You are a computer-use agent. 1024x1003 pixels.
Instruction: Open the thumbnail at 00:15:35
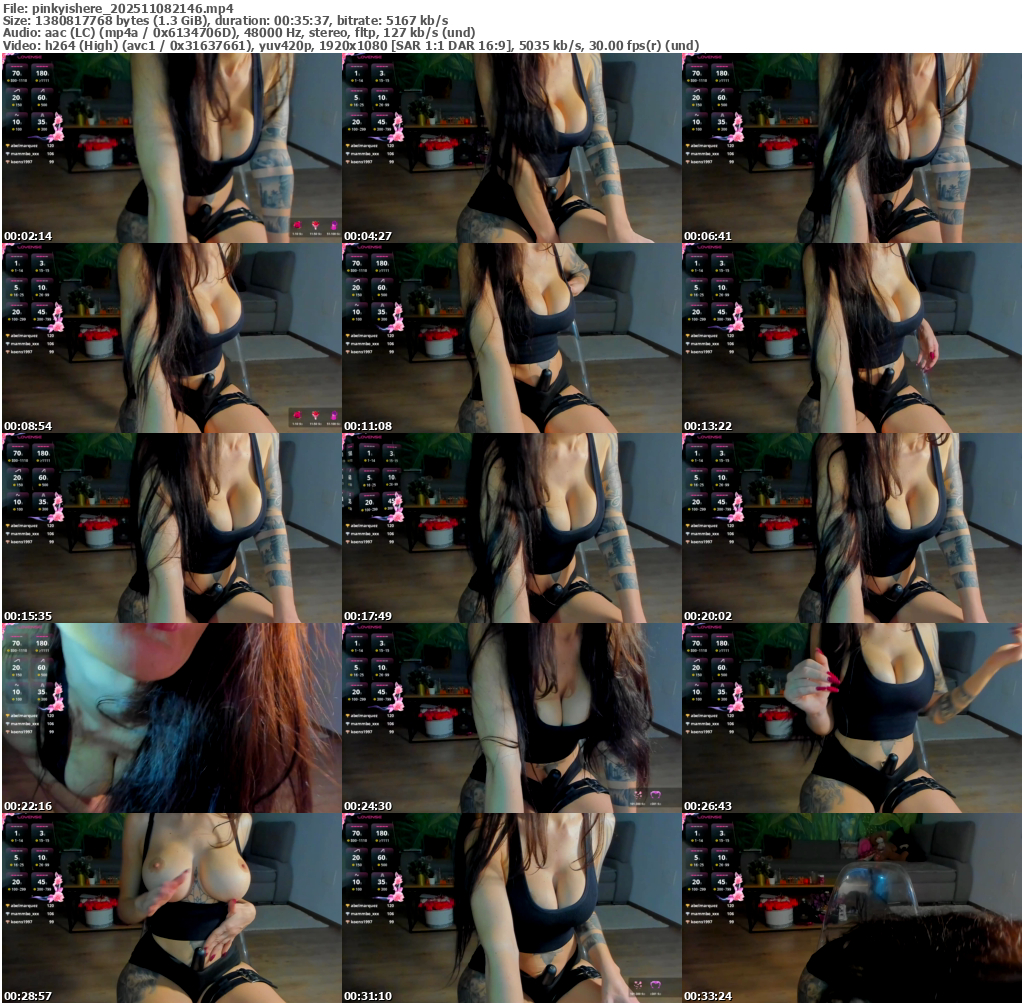click(x=171, y=528)
